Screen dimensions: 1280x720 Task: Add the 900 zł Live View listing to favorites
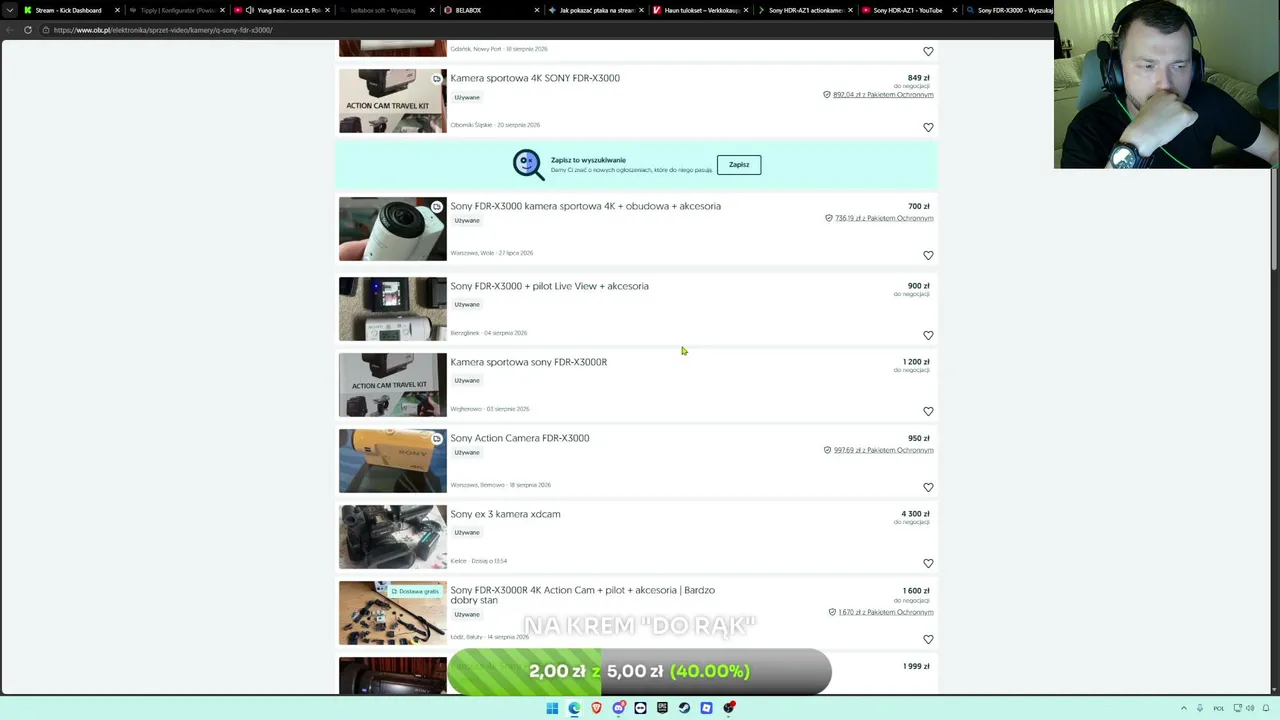[x=928, y=335]
